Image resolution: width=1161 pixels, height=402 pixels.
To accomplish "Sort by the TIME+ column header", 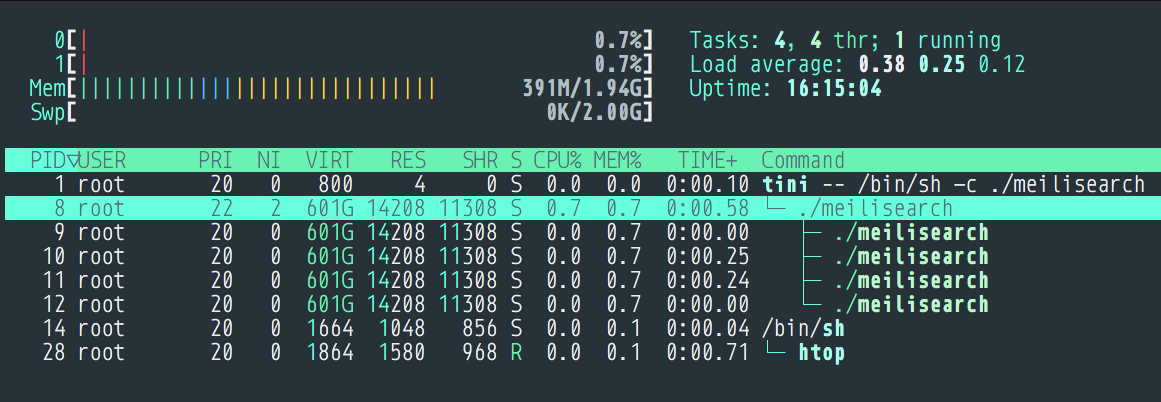I will point(708,160).
